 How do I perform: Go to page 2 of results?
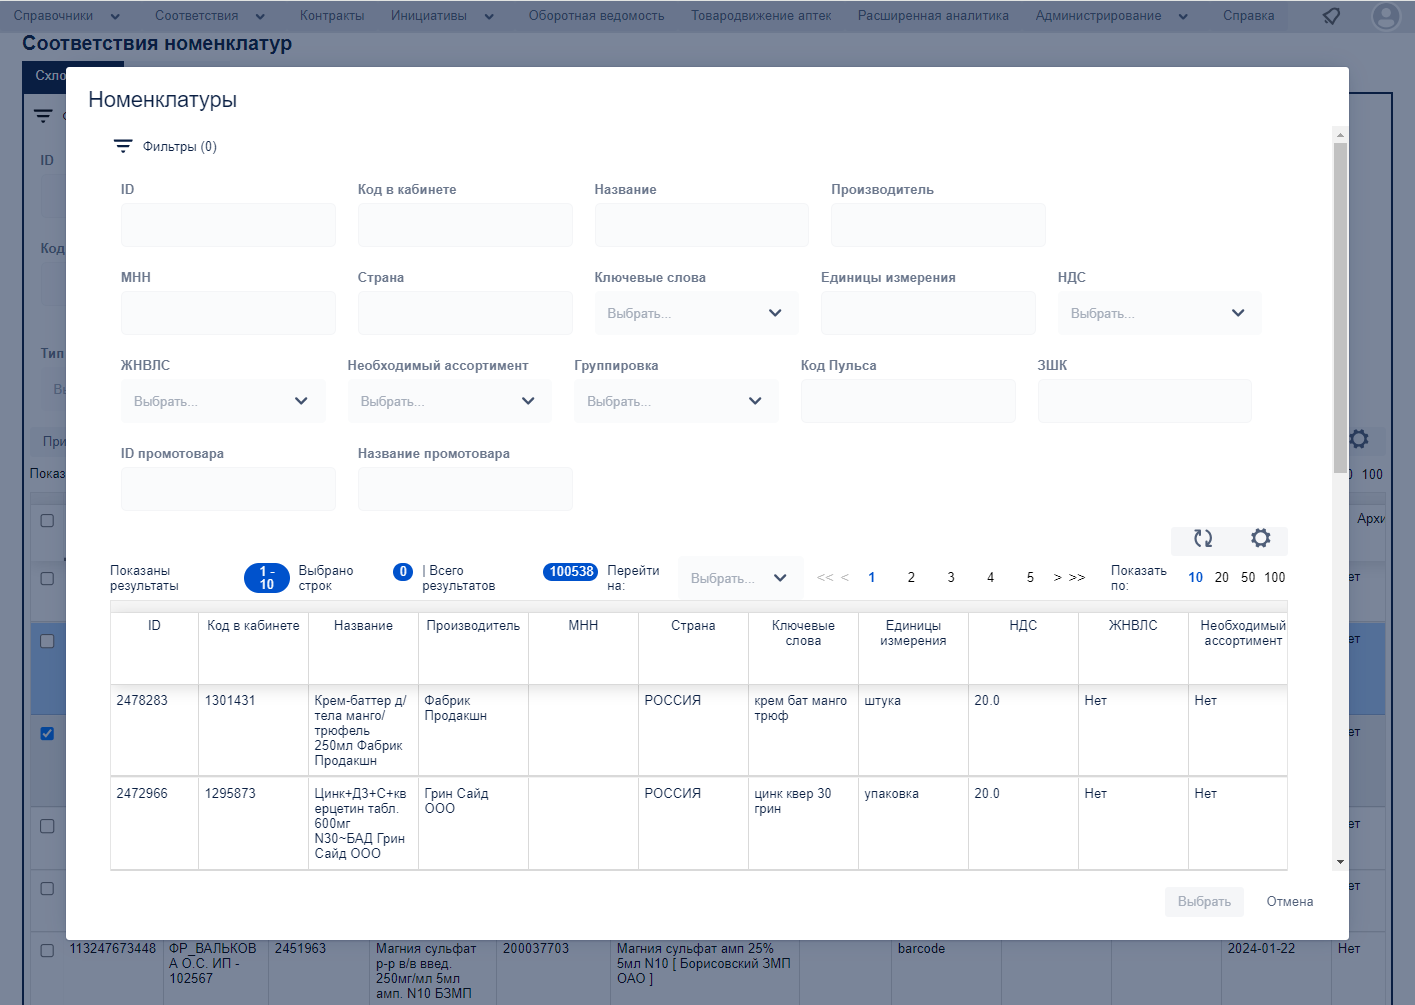[911, 577]
